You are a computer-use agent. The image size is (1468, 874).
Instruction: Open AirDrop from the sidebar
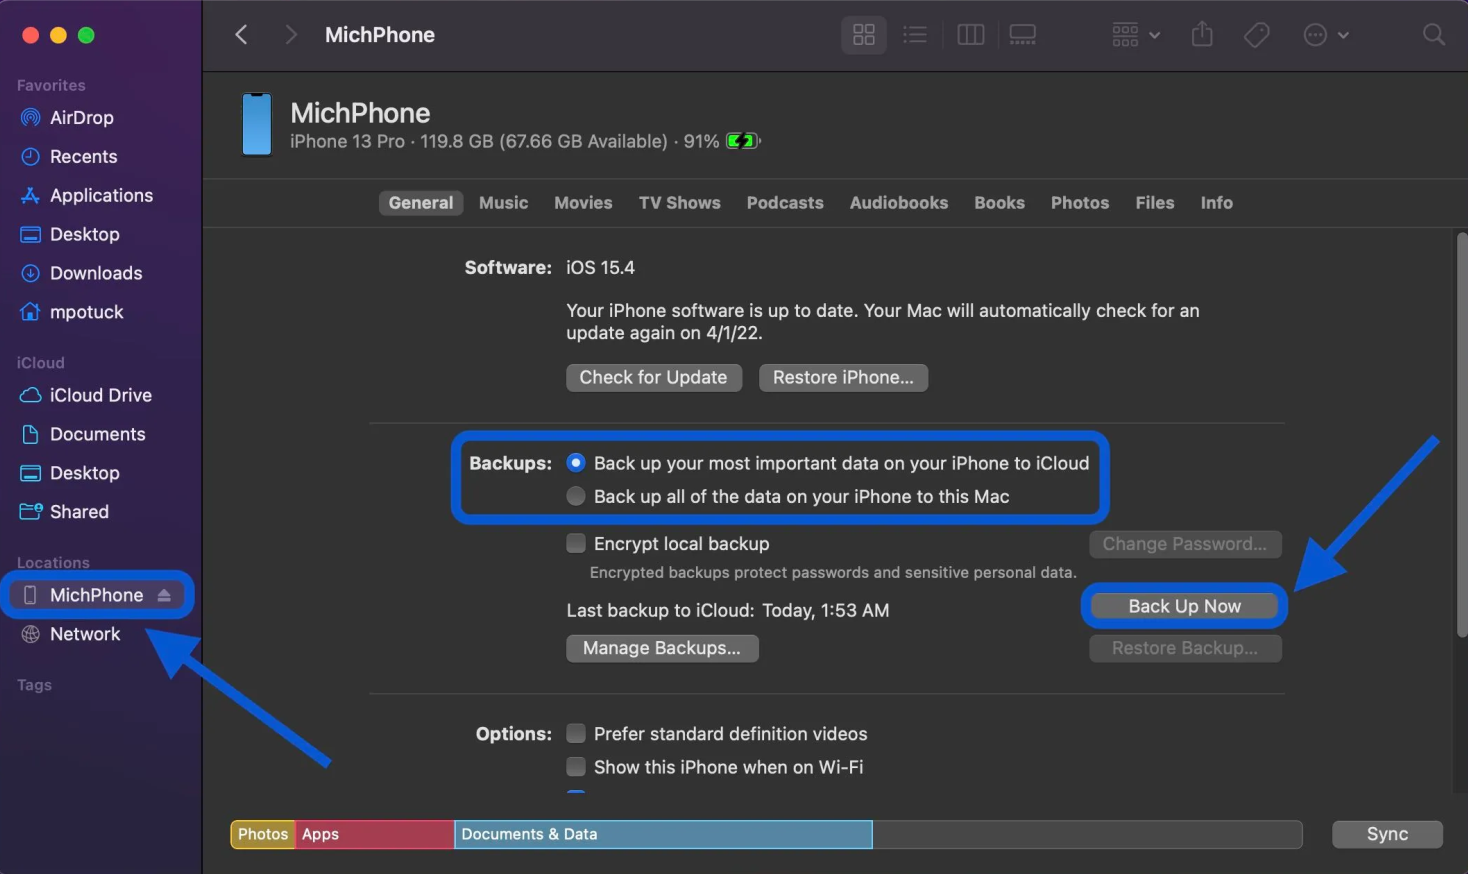[78, 117]
